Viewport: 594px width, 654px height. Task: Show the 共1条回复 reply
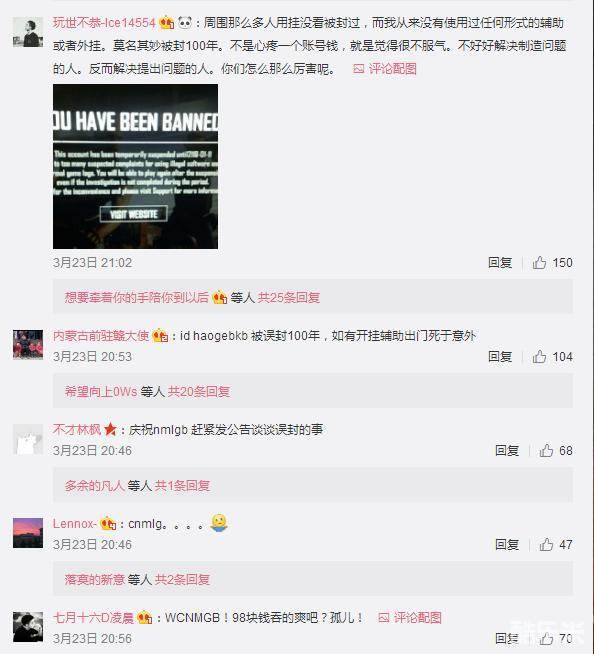point(182,485)
